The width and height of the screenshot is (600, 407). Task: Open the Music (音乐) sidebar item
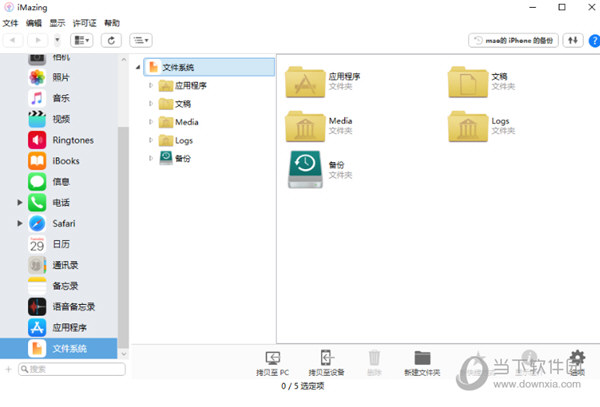pos(59,98)
